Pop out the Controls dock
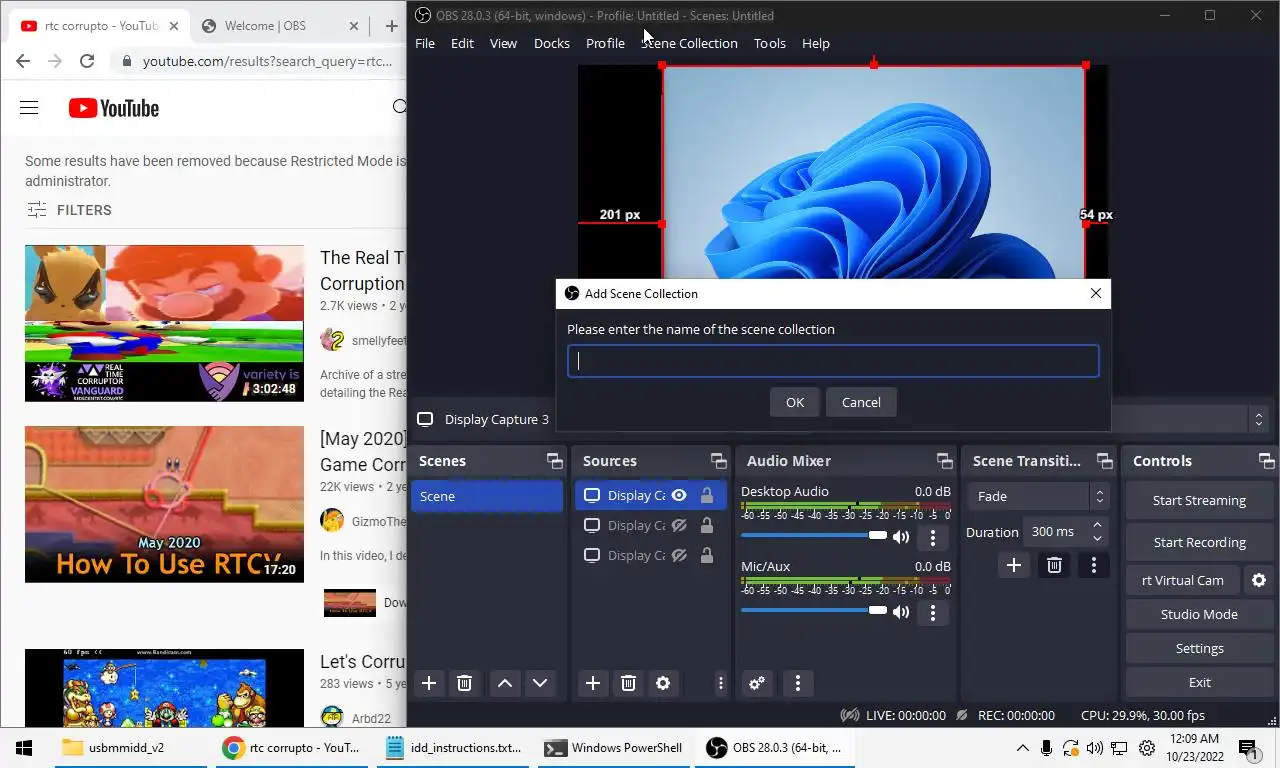This screenshot has width=1280, height=768. click(1266, 461)
